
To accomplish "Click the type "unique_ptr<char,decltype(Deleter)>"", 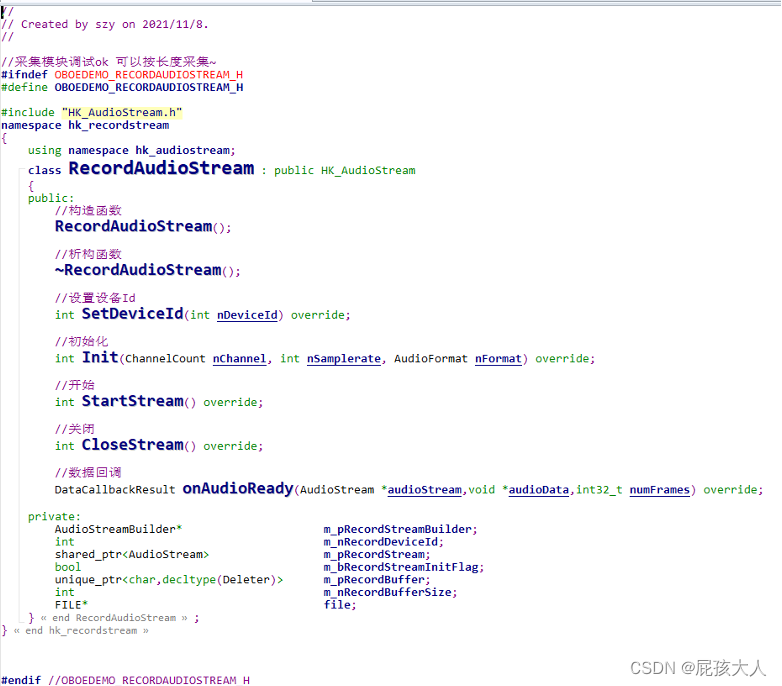I will click(169, 580).
